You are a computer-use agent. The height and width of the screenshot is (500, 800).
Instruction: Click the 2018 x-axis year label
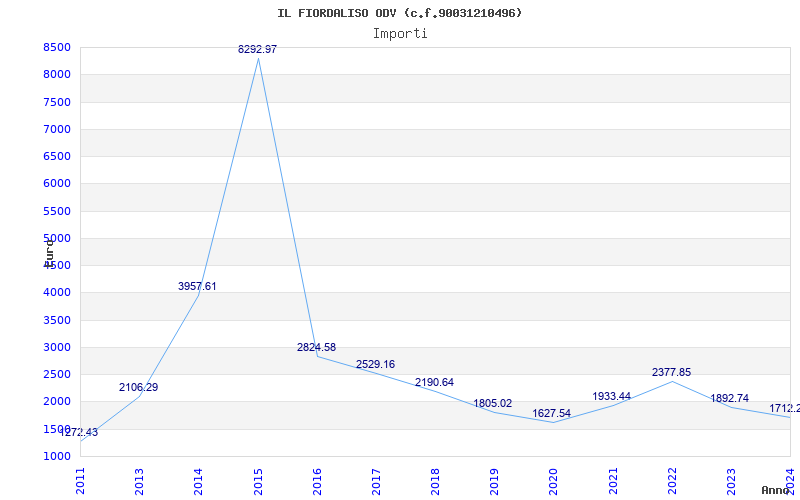tap(435, 482)
